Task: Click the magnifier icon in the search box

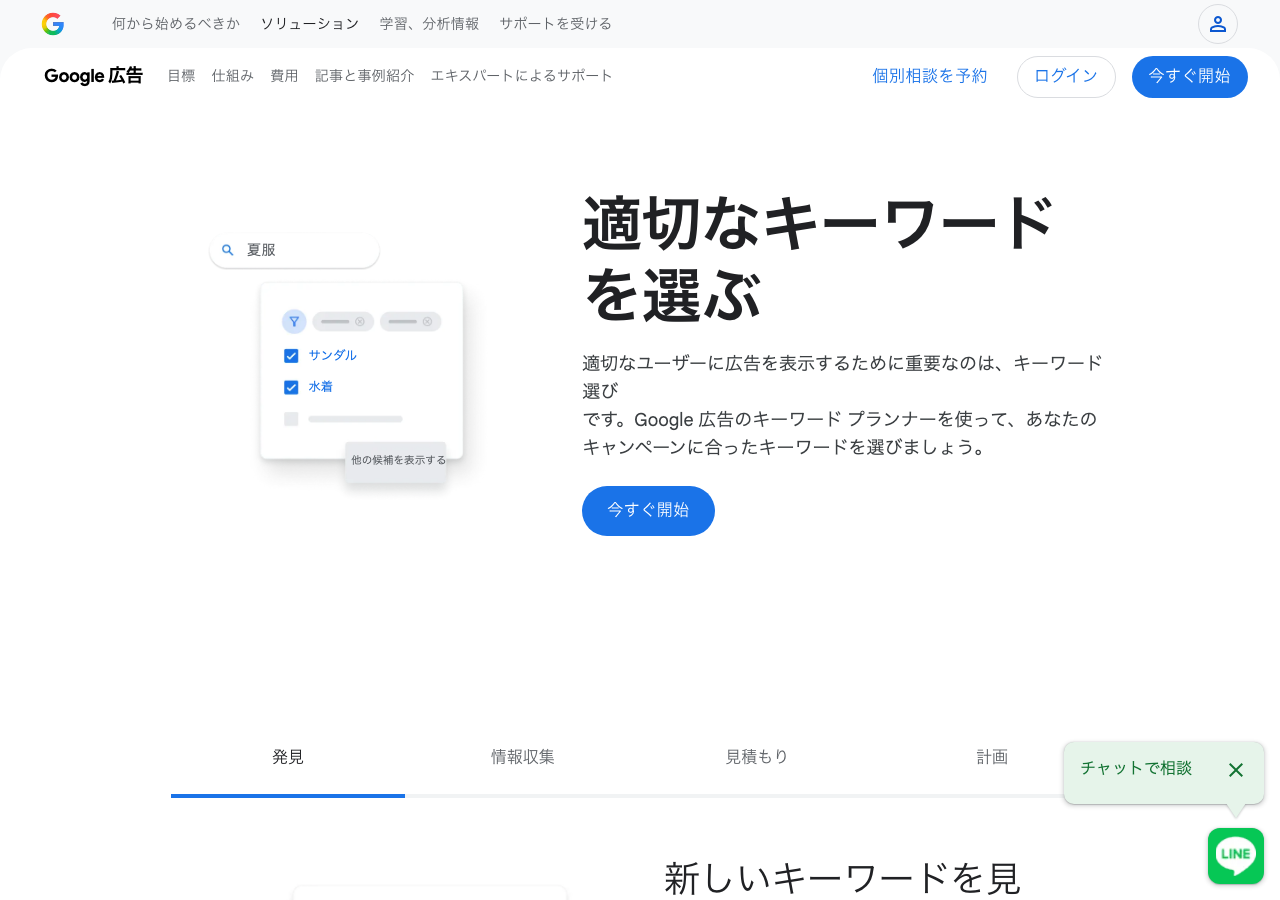Action: (227, 250)
